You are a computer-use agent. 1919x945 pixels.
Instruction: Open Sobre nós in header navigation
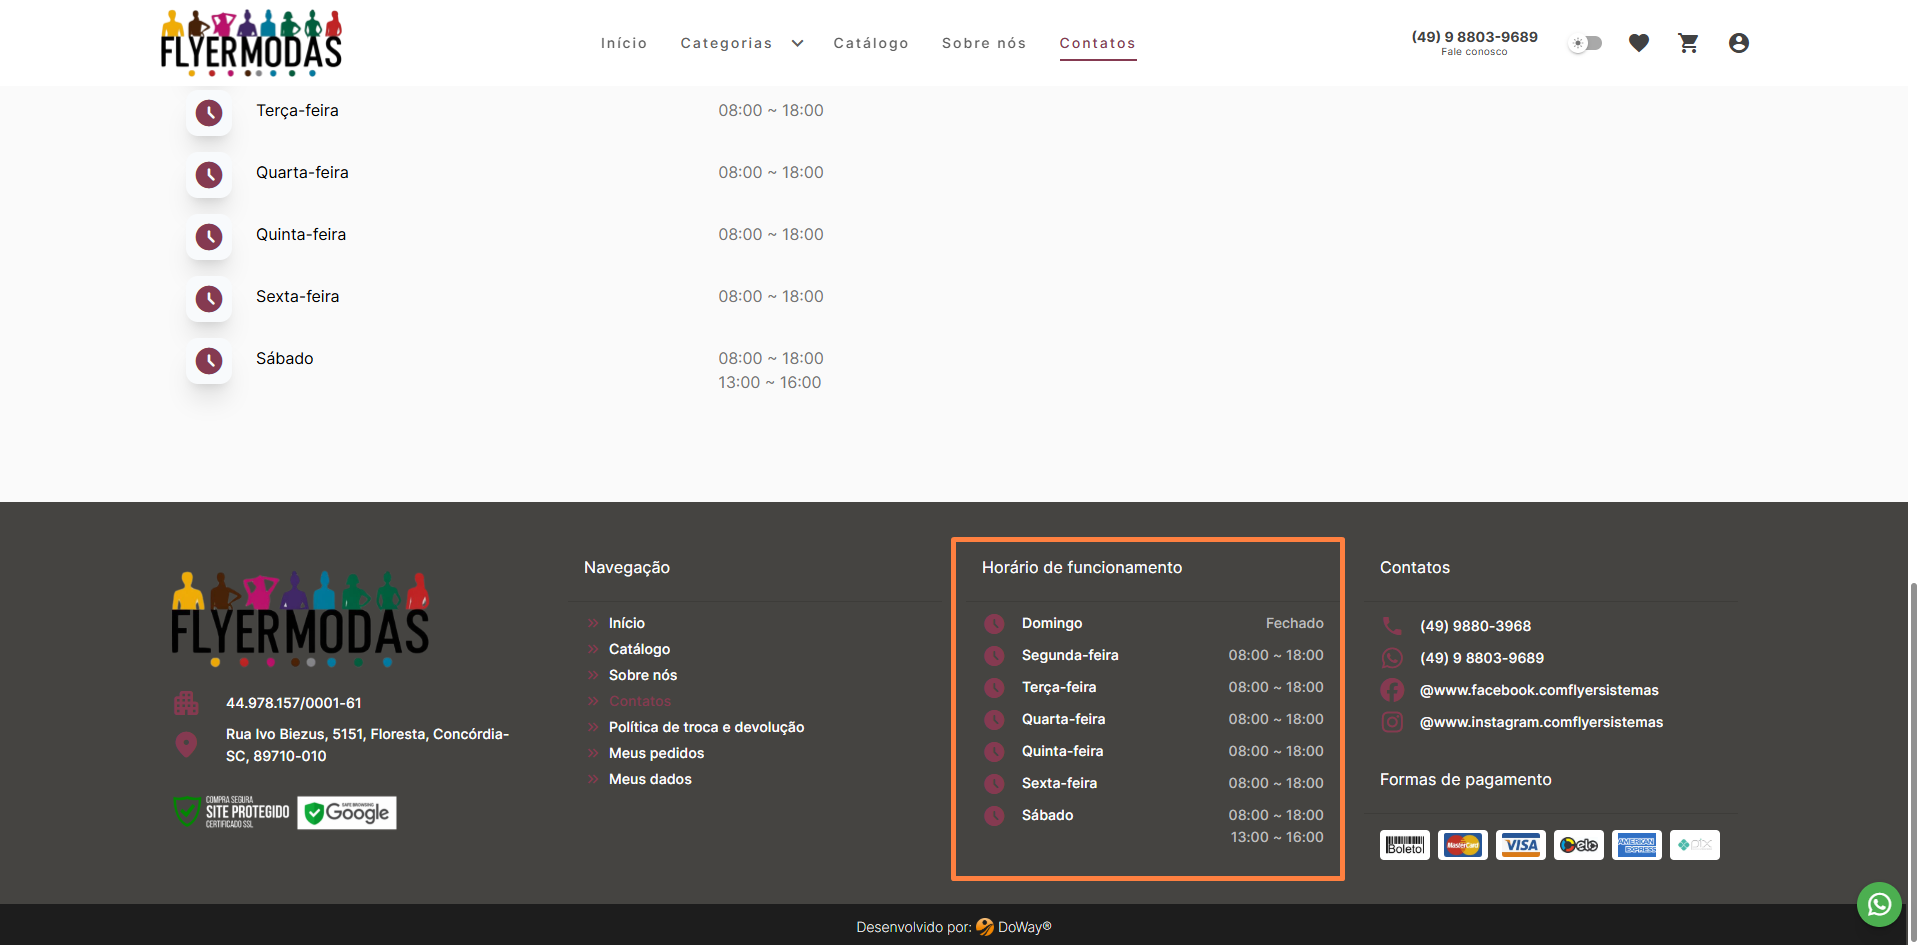984,43
